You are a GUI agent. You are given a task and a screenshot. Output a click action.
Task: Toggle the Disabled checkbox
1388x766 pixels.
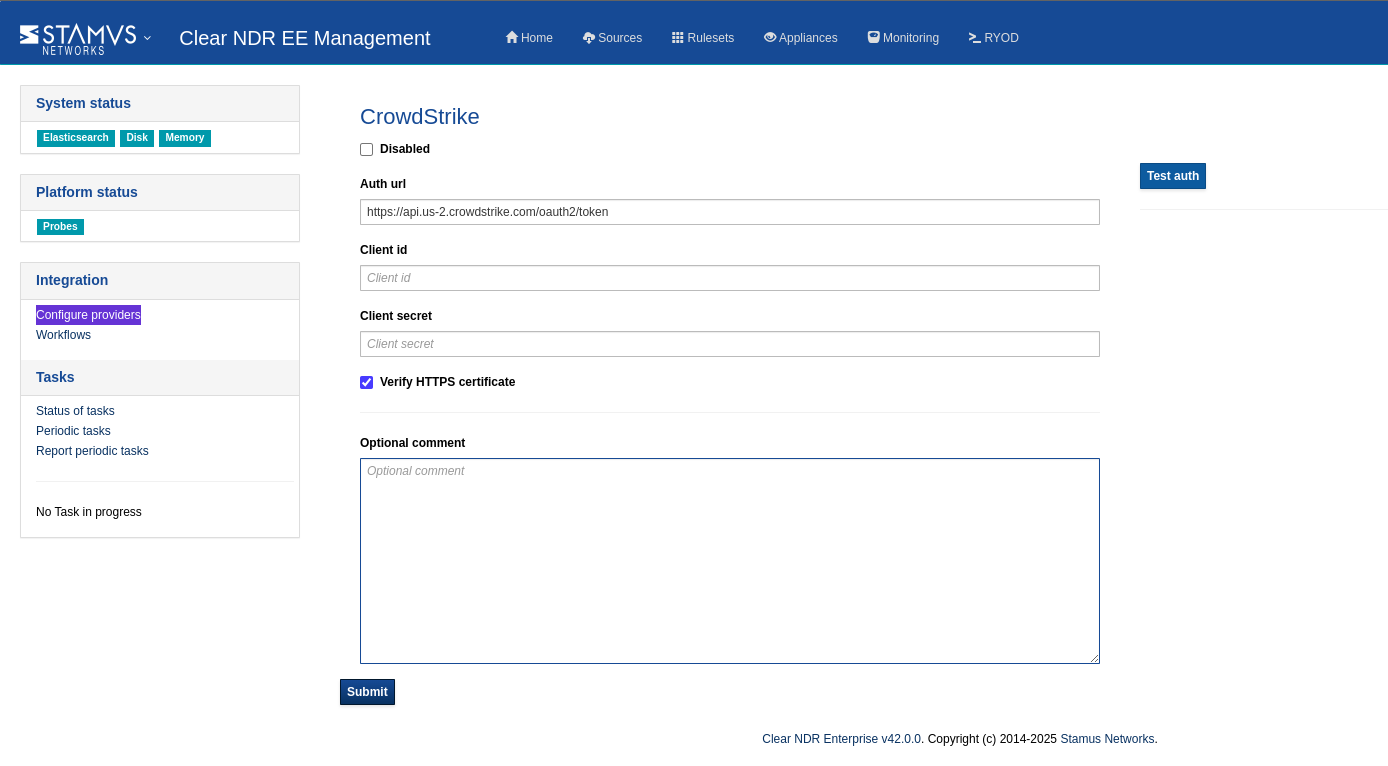click(x=367, y=149)
